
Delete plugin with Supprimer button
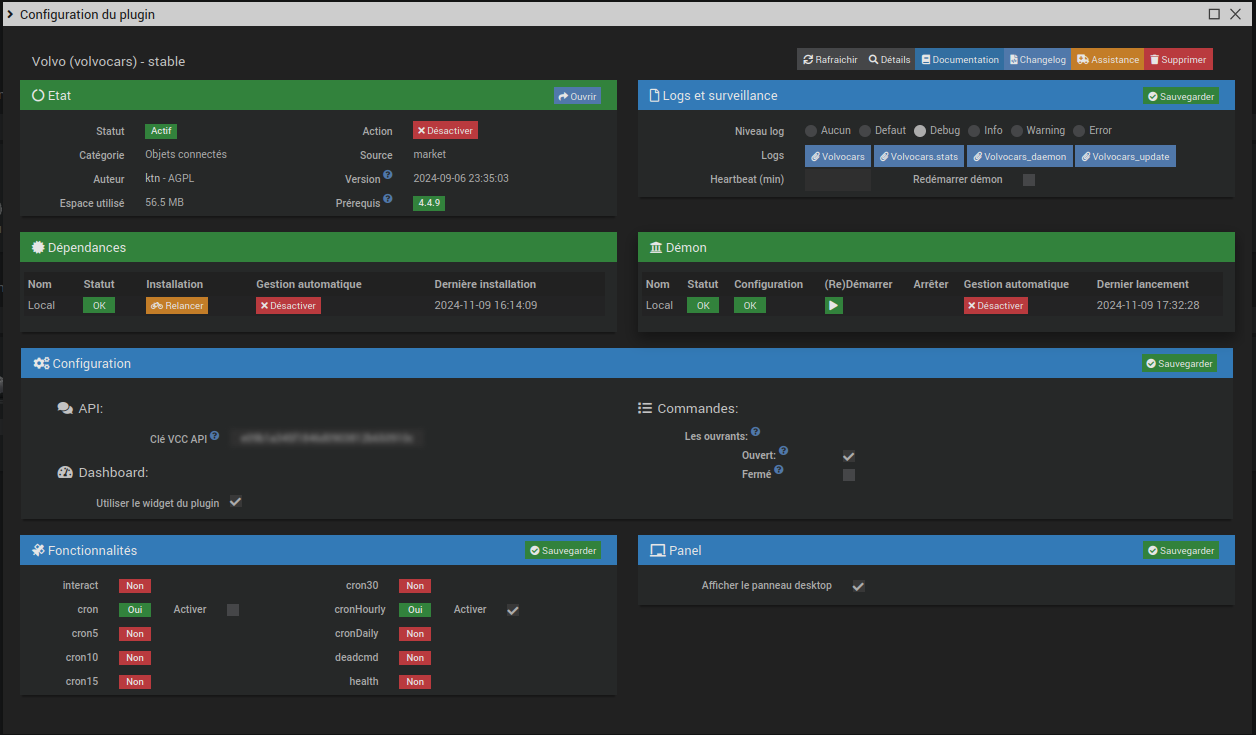point(1178,60)
